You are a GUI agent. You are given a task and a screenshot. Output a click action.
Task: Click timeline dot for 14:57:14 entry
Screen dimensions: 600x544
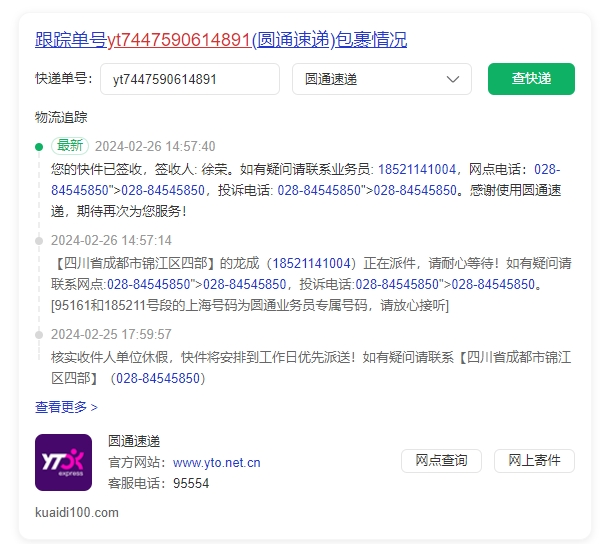point(39,241)
